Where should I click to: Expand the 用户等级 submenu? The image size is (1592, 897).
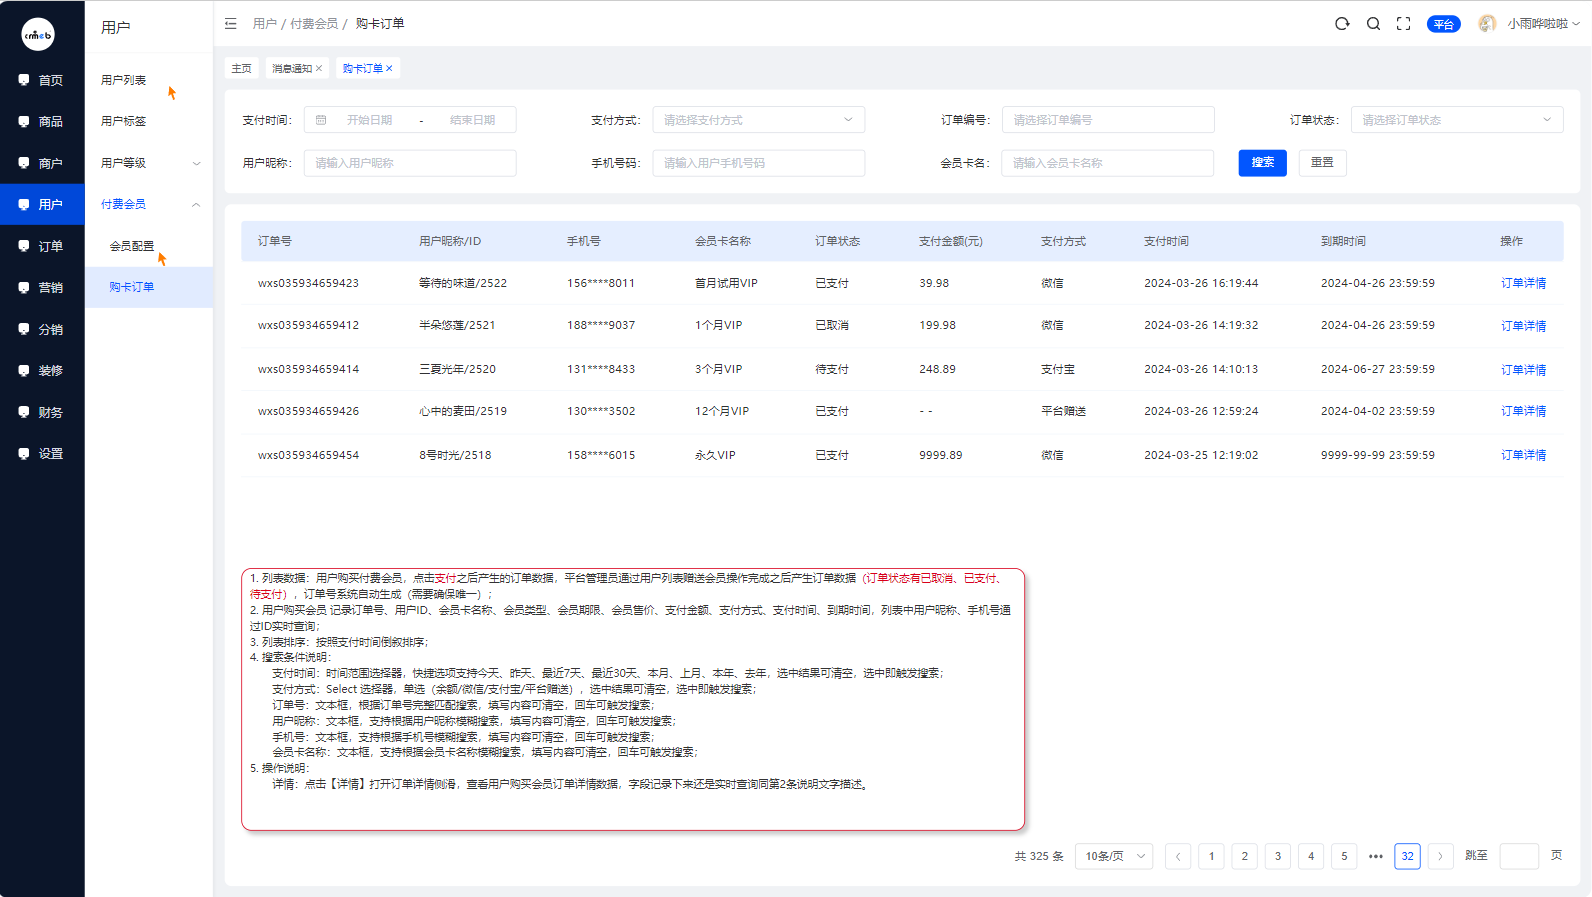(196, 163)
